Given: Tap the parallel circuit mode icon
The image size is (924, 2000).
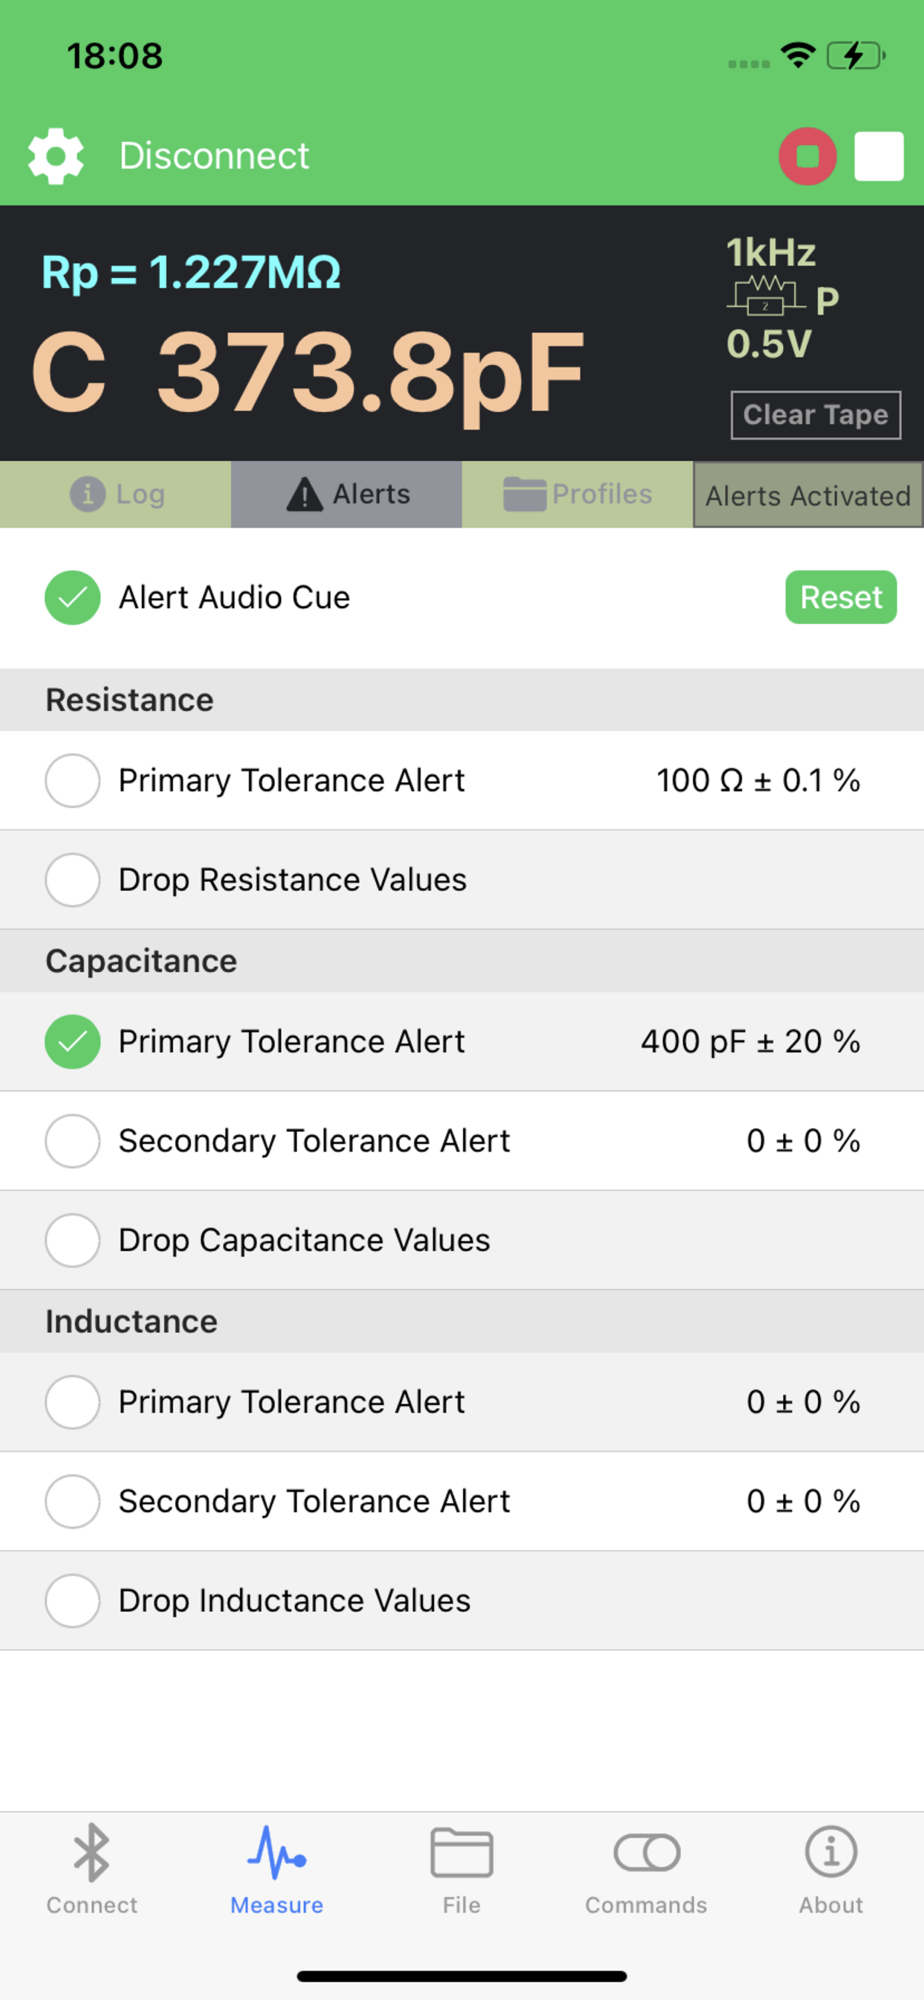Looking at the screenshot, I should [x=767, y=297].
